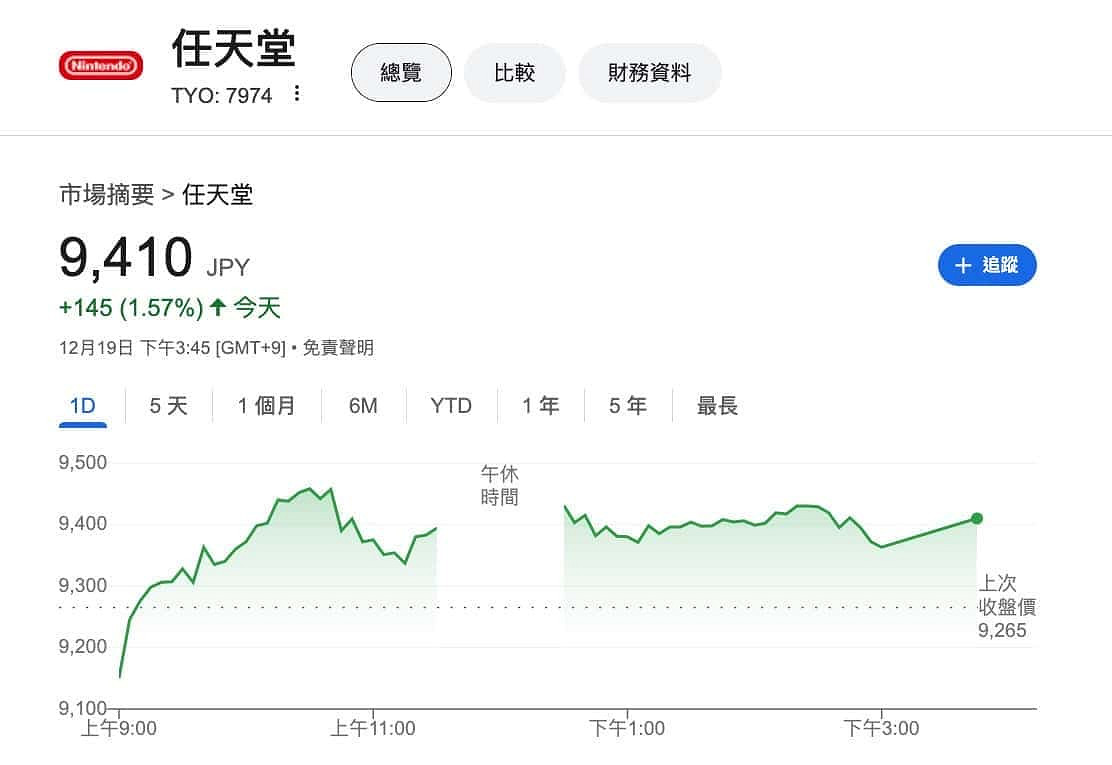Switch chart to 1 年 range

pos(540,406)
